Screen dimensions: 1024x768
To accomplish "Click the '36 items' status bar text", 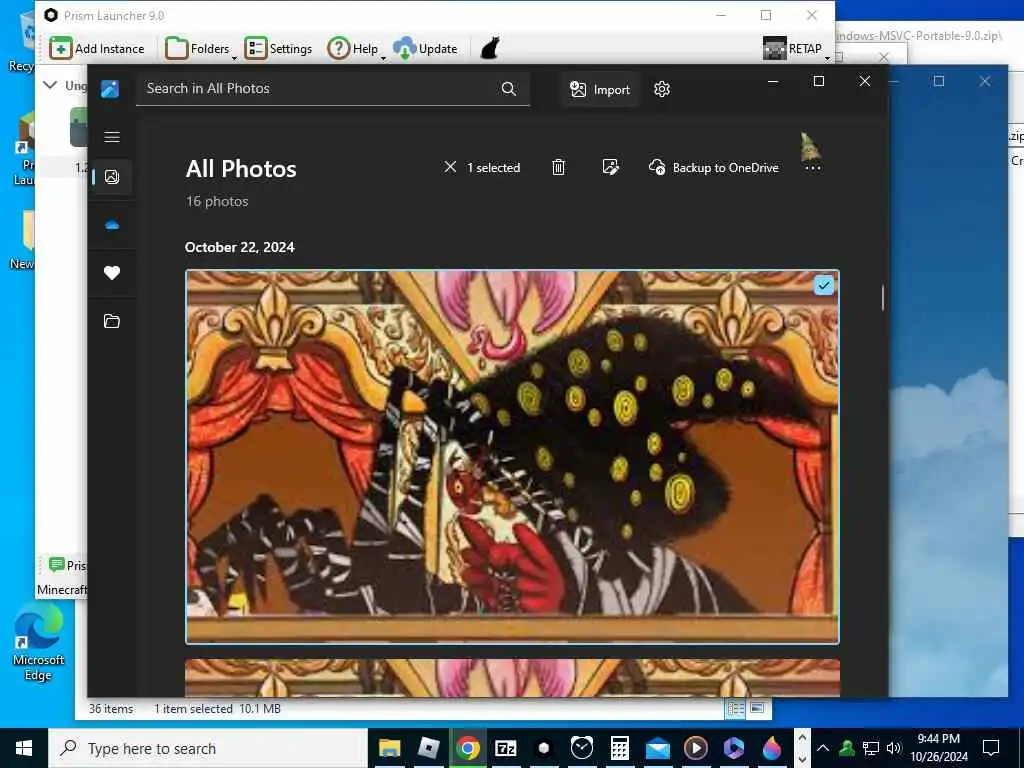I will coord(111,709).
